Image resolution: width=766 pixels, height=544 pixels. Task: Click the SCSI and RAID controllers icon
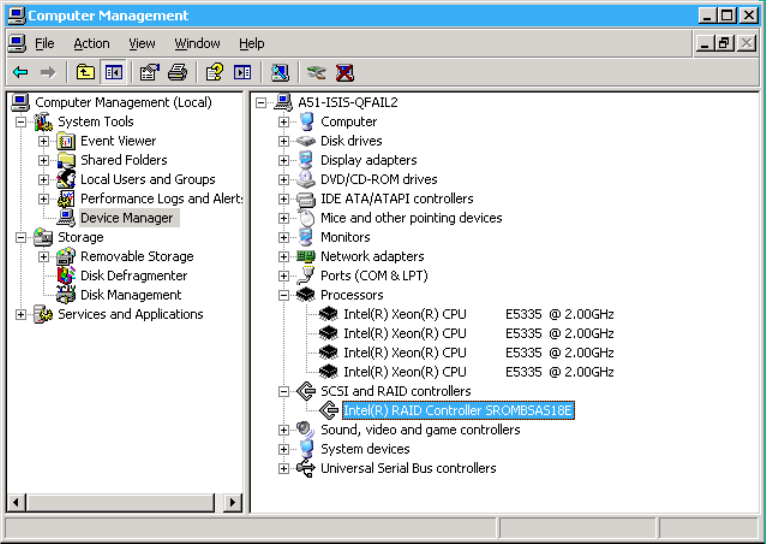coord(306,391)
